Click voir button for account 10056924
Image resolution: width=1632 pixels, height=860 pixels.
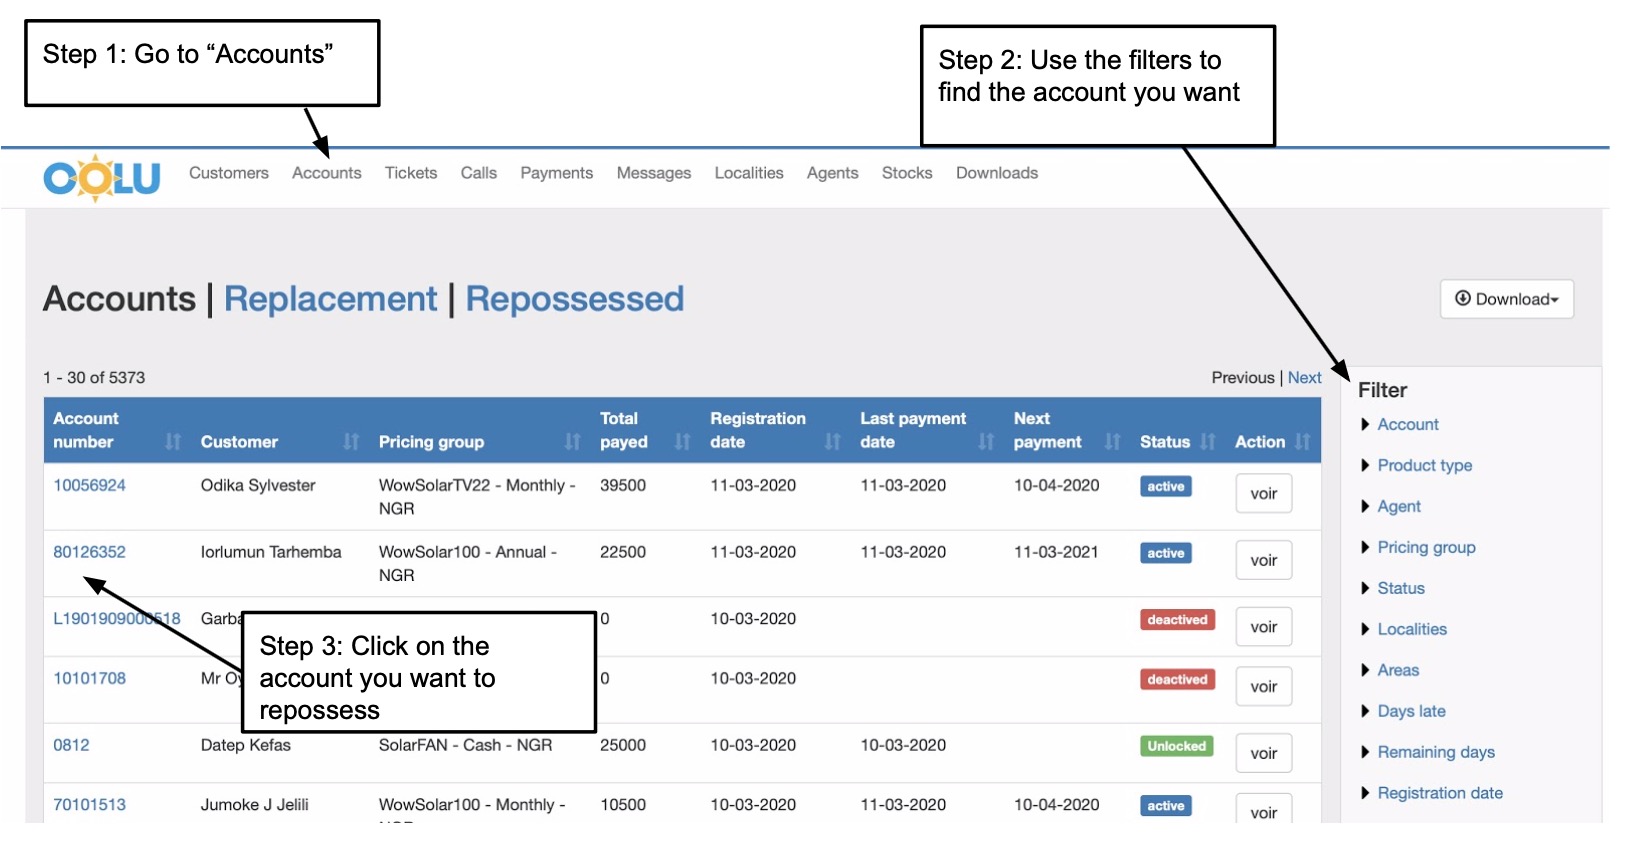pyautogui.click(x=1263, y=494)
